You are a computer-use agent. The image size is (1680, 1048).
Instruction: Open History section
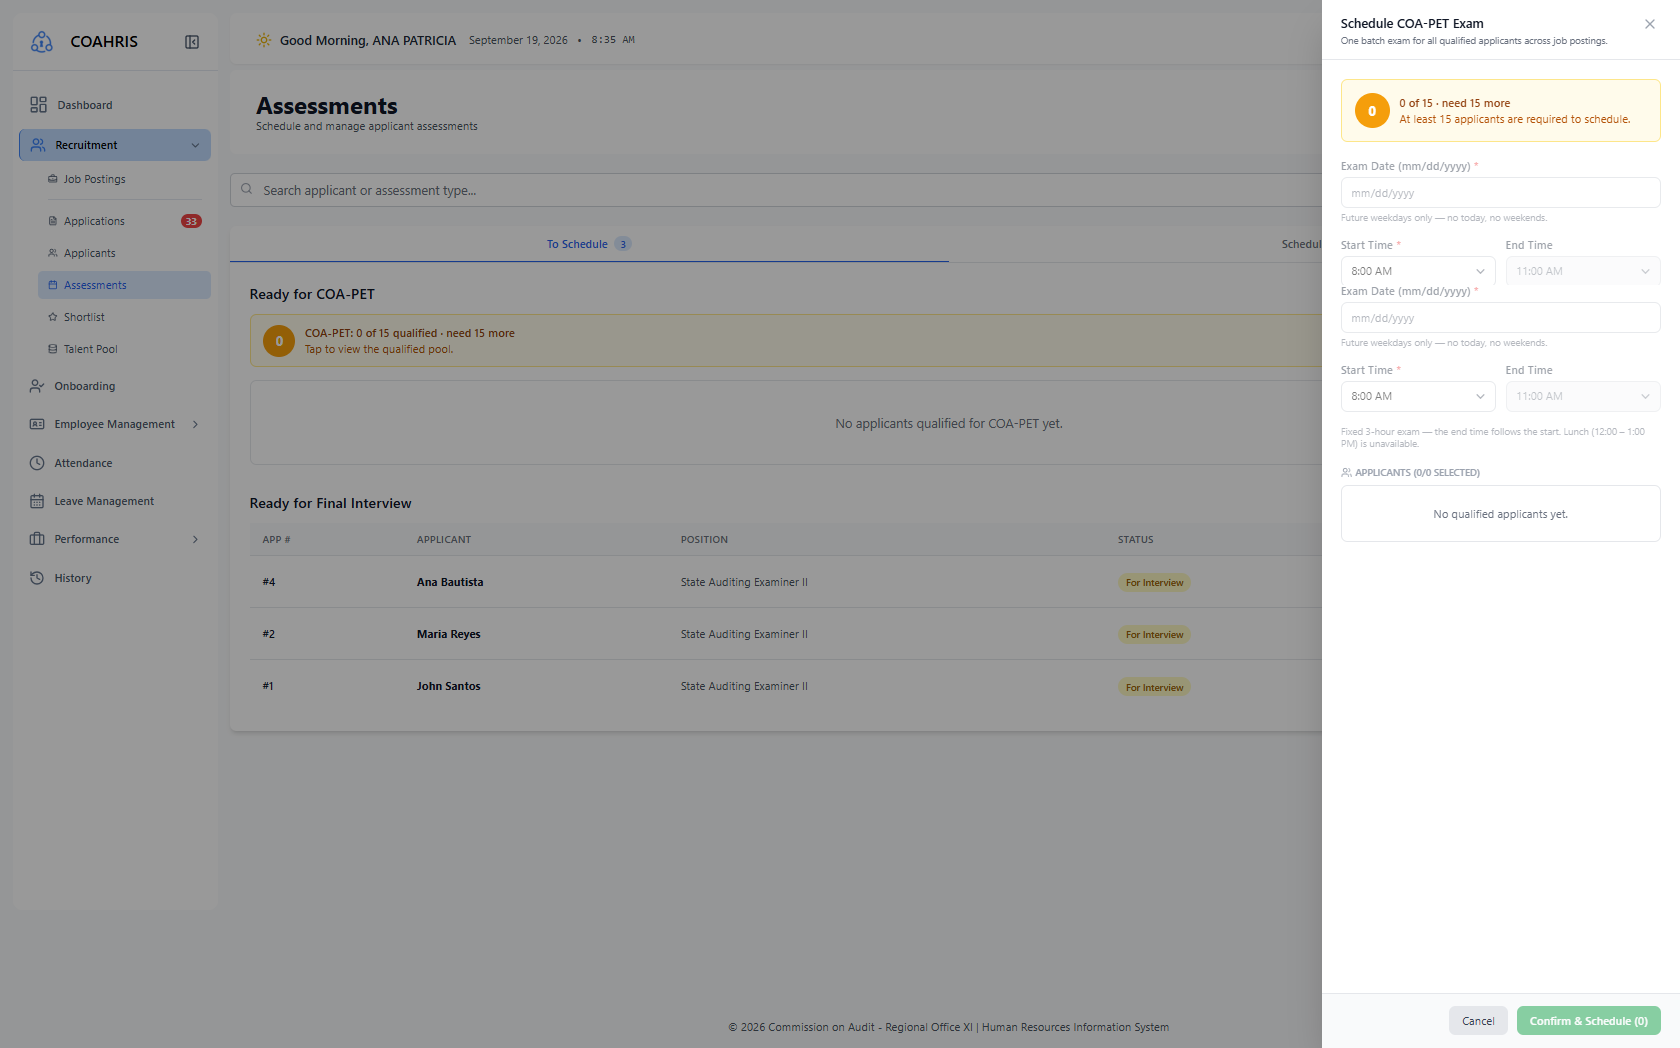(x=115, y=578)
